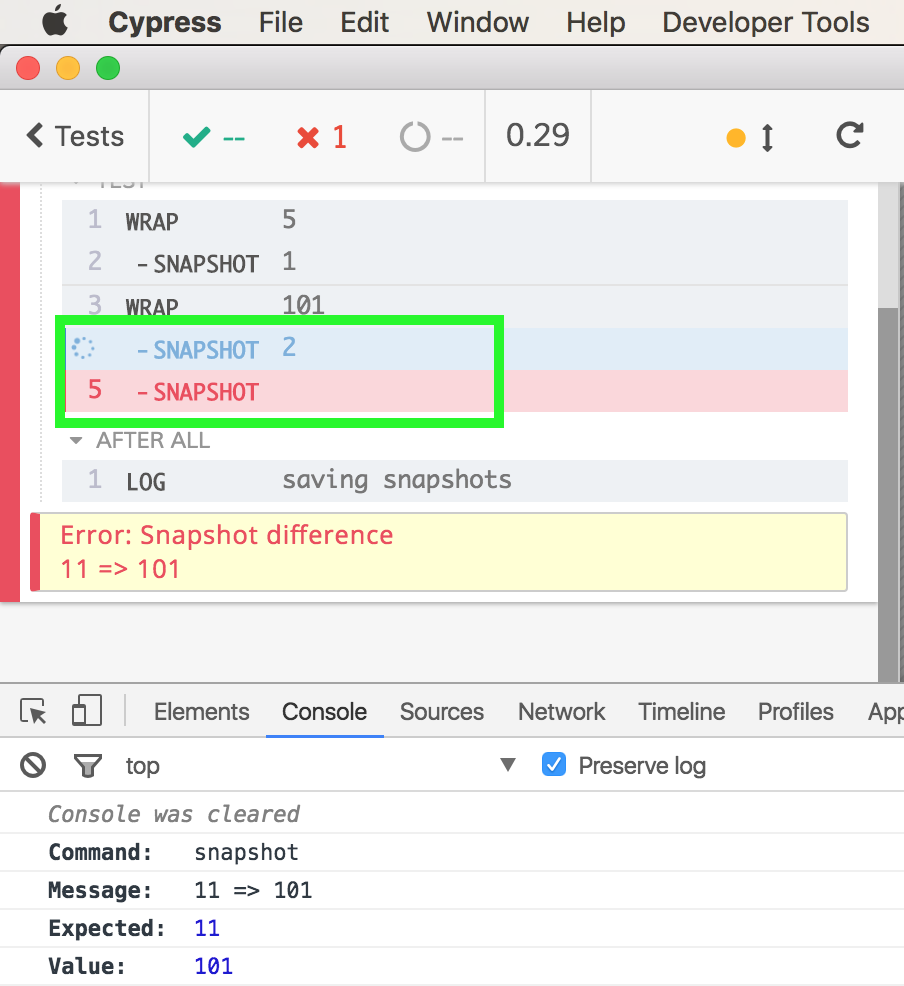904x986 pixels.
Task: Click the 0.29 duration readout
Action: click(x=538, y=135)
